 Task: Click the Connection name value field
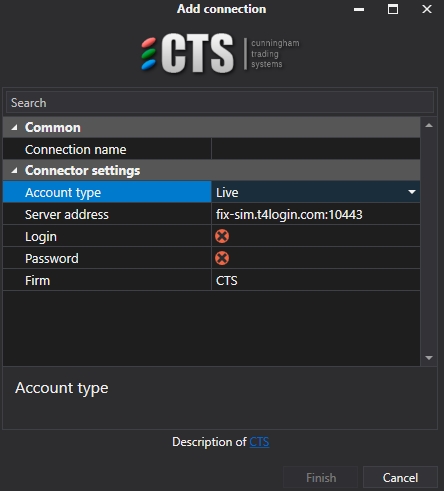[316, 149]
